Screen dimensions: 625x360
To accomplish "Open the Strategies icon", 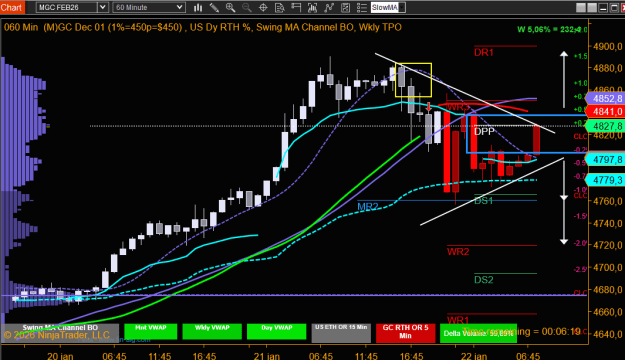I will point(345,7).
